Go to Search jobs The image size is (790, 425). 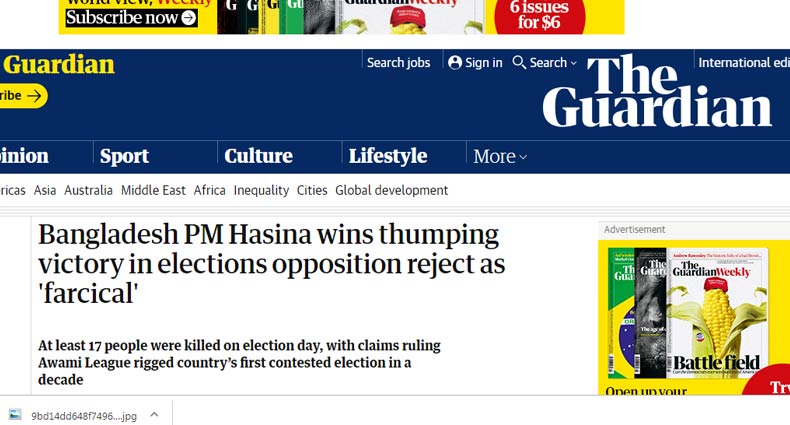point(398,63)
